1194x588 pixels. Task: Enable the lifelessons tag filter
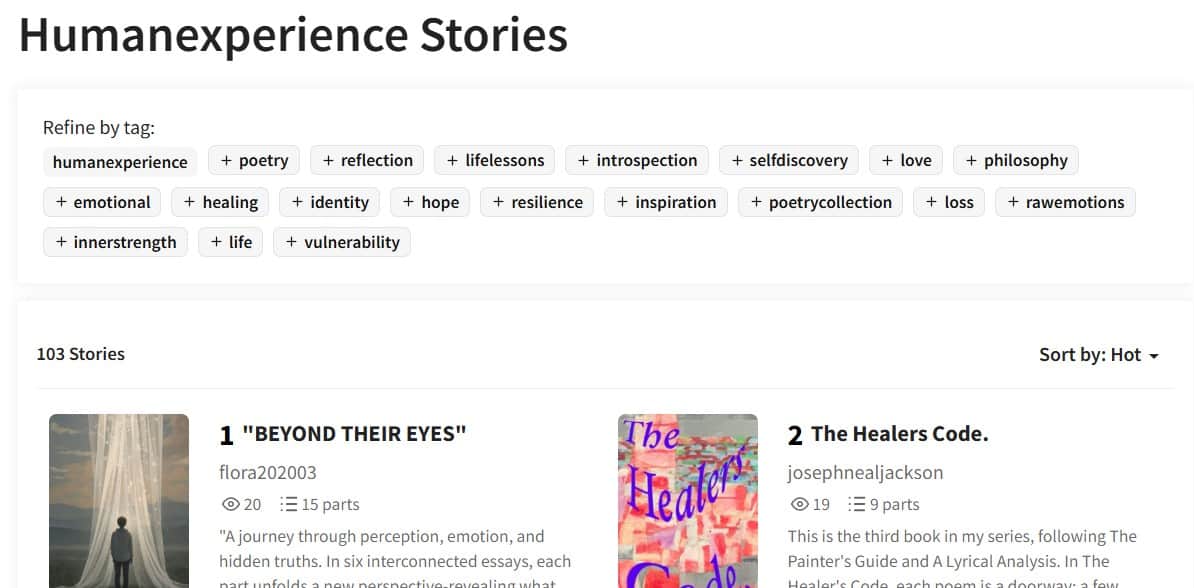point(495,160)
